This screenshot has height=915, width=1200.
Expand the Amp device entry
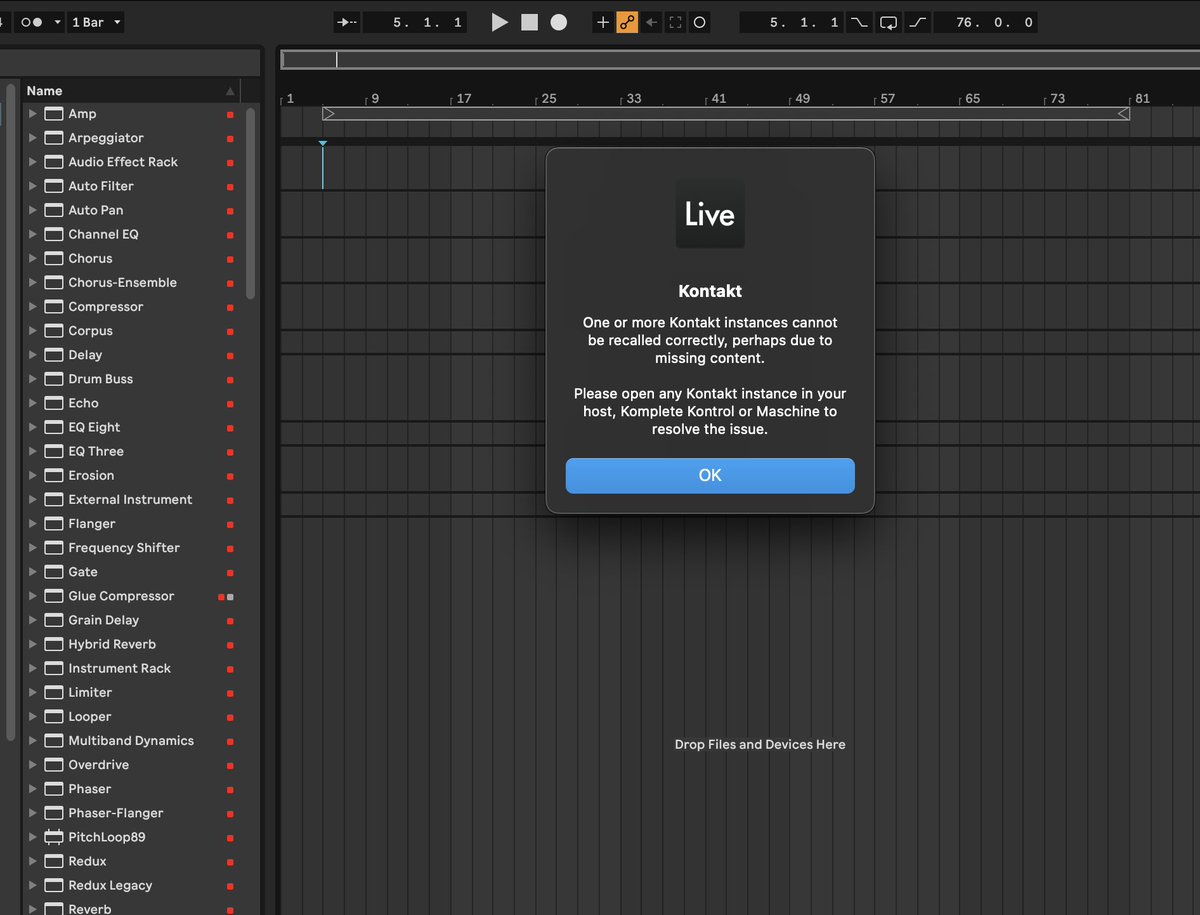[33, 114]
